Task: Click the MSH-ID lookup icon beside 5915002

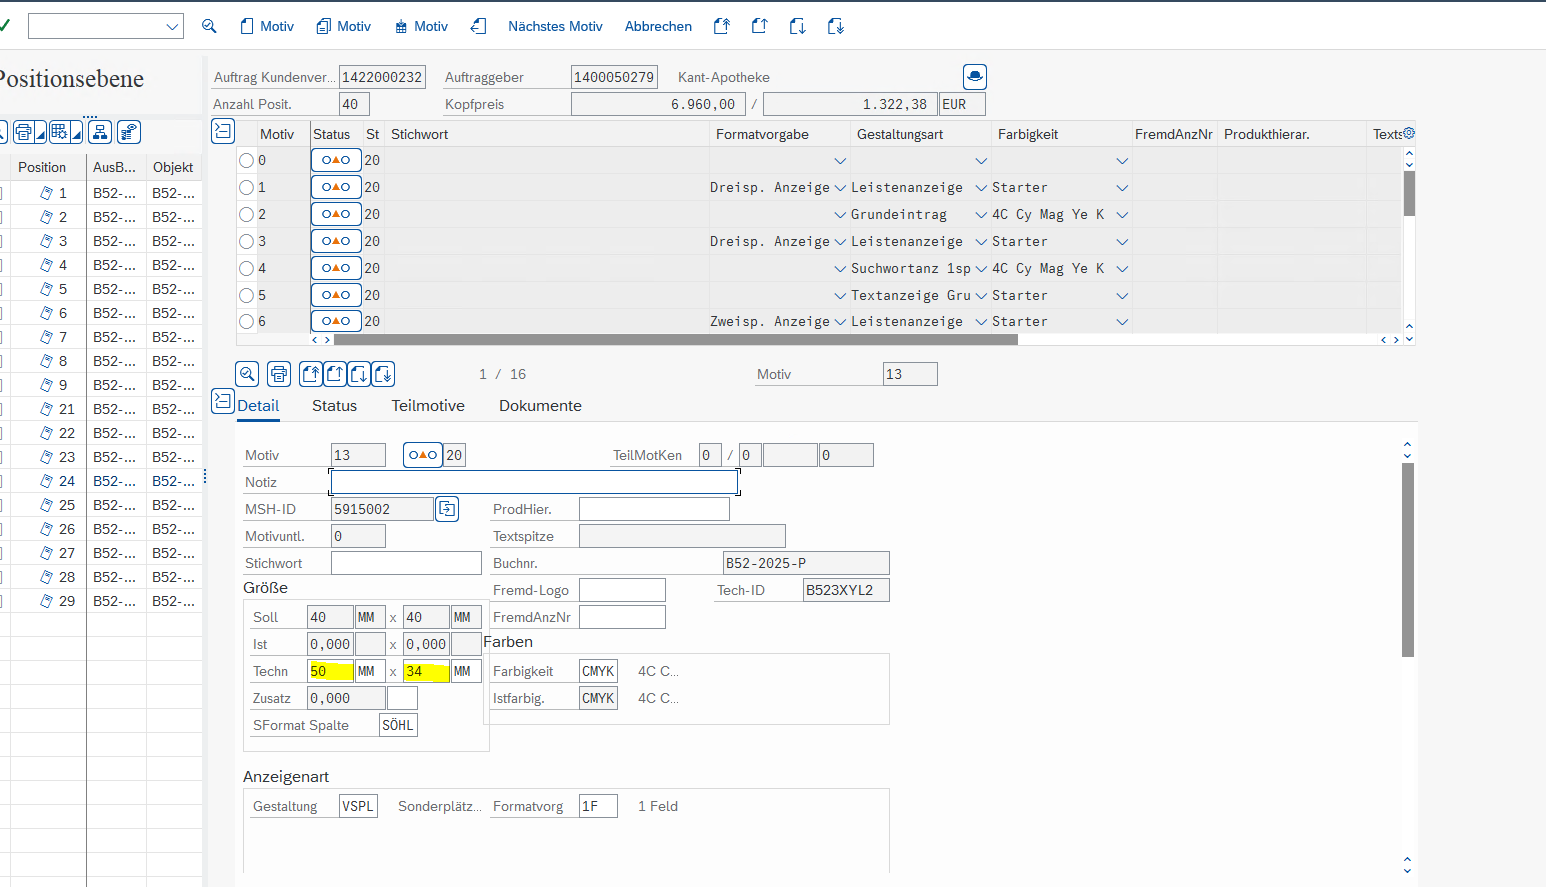Action: pos(447,509)
